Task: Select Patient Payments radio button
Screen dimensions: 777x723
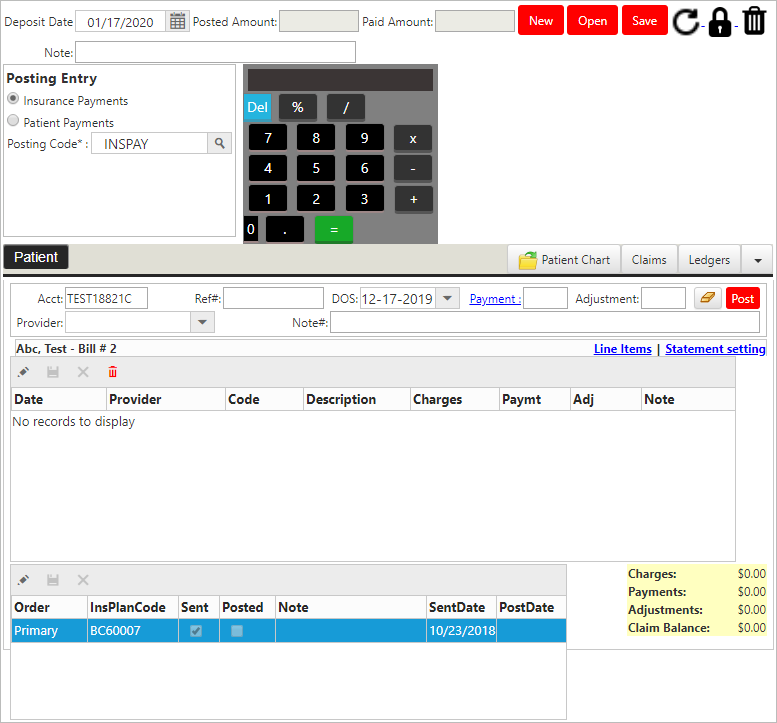Action: click(x=13, y=120)
